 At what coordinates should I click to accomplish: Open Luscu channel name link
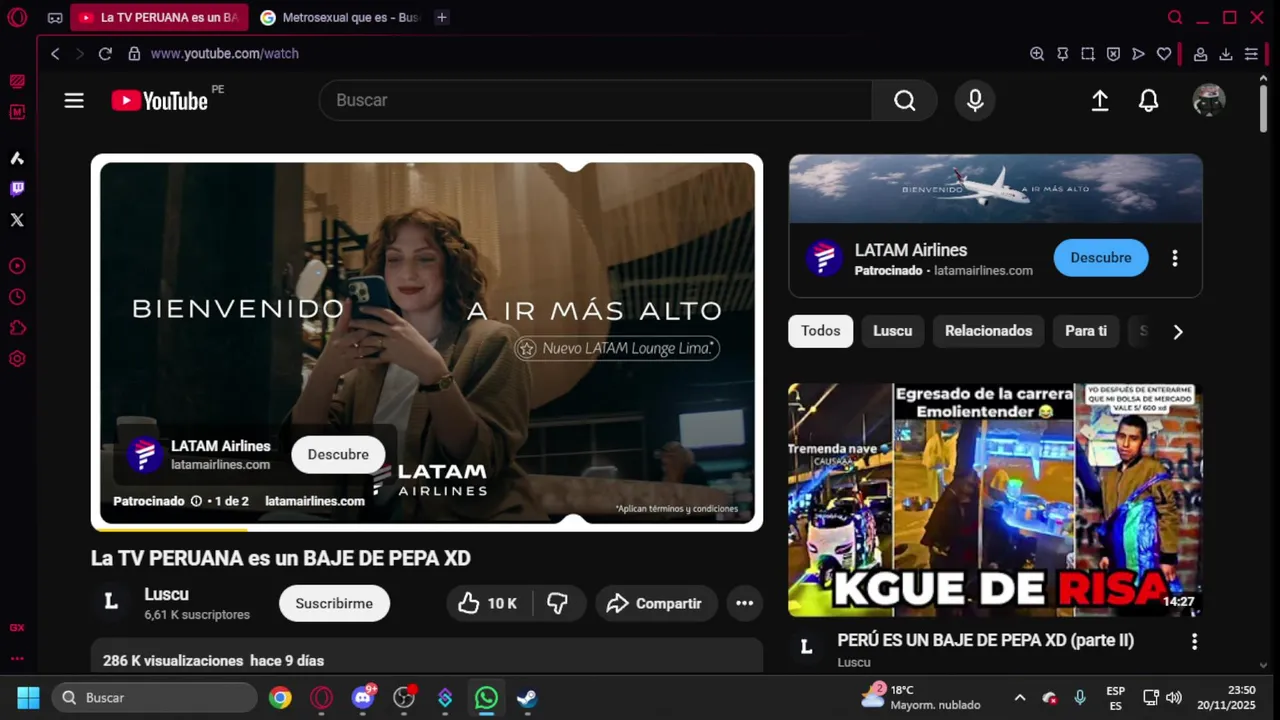pos(166,594)
